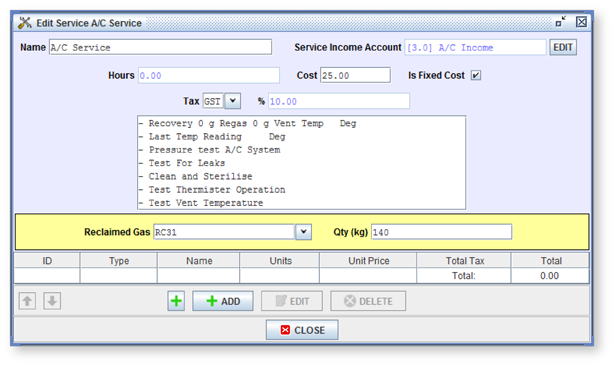Click the move up arrow icon
The height and width of the screenshot is (366, 614).
(27, 301)
